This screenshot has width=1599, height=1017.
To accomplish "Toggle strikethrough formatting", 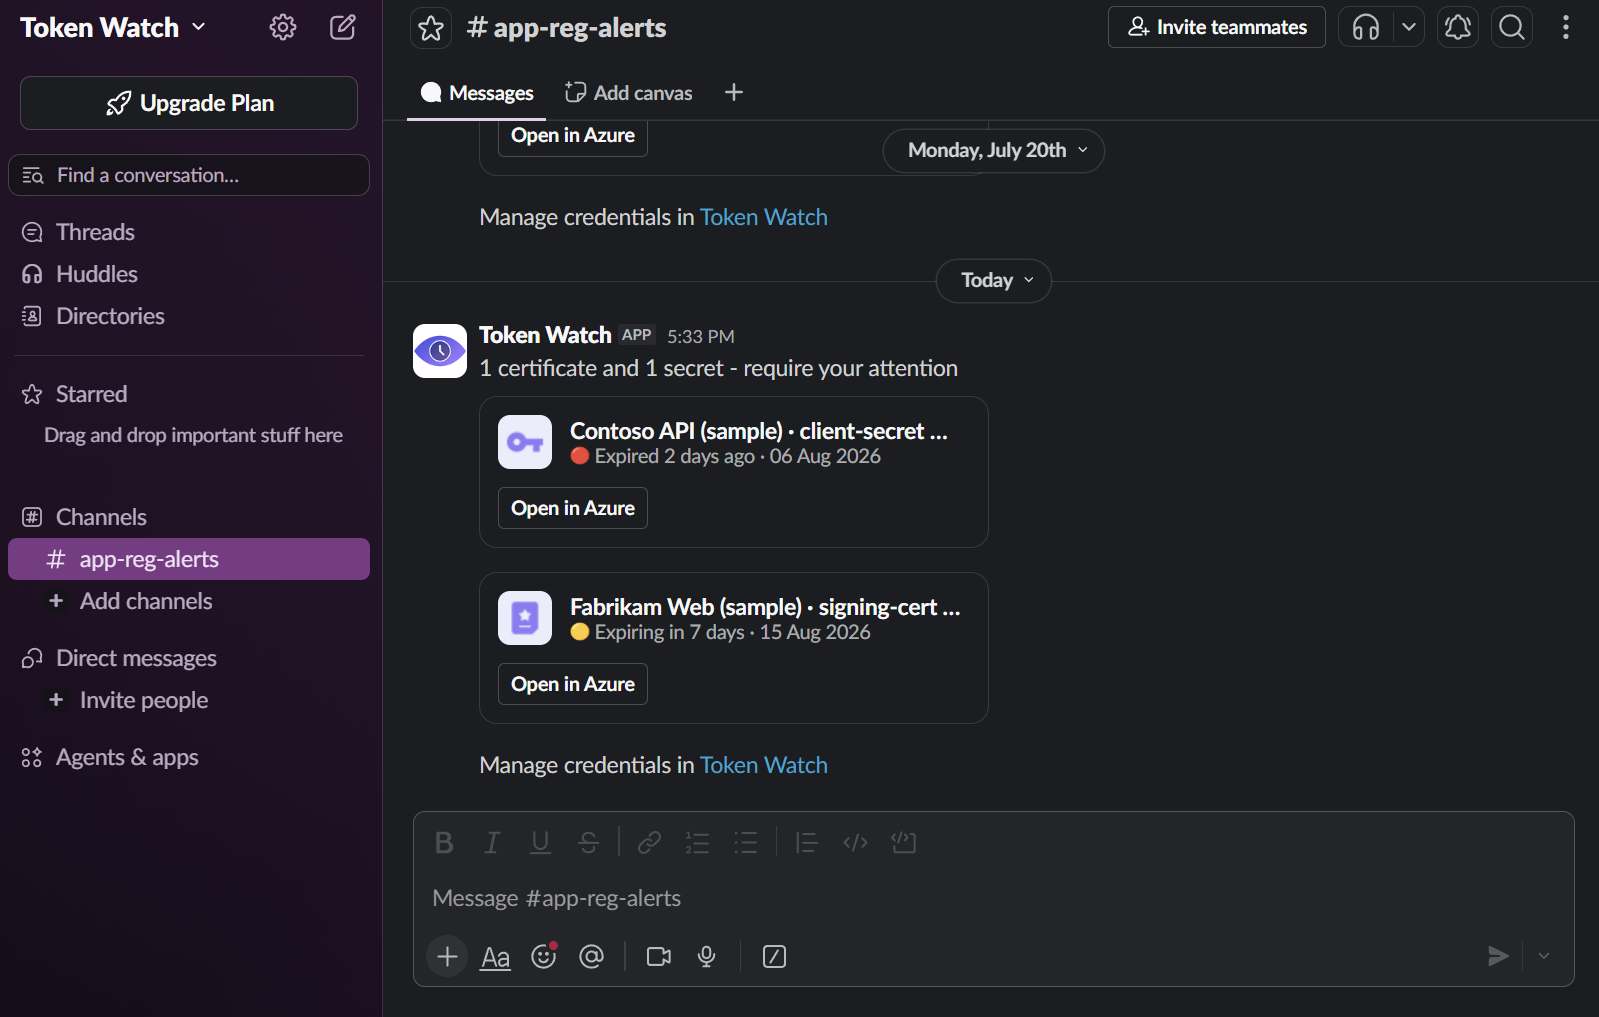I will click(x=589, y=843).
